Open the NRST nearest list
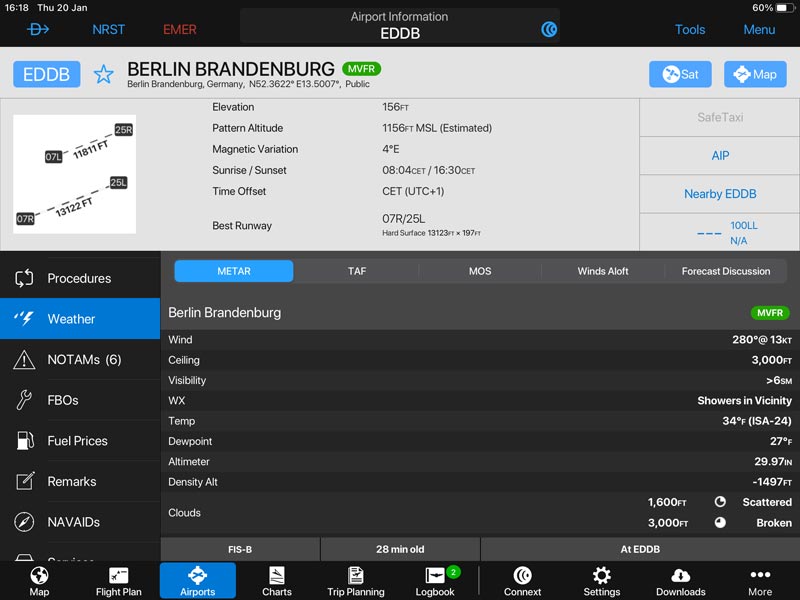The image size is (800, 600). [109, 30]
